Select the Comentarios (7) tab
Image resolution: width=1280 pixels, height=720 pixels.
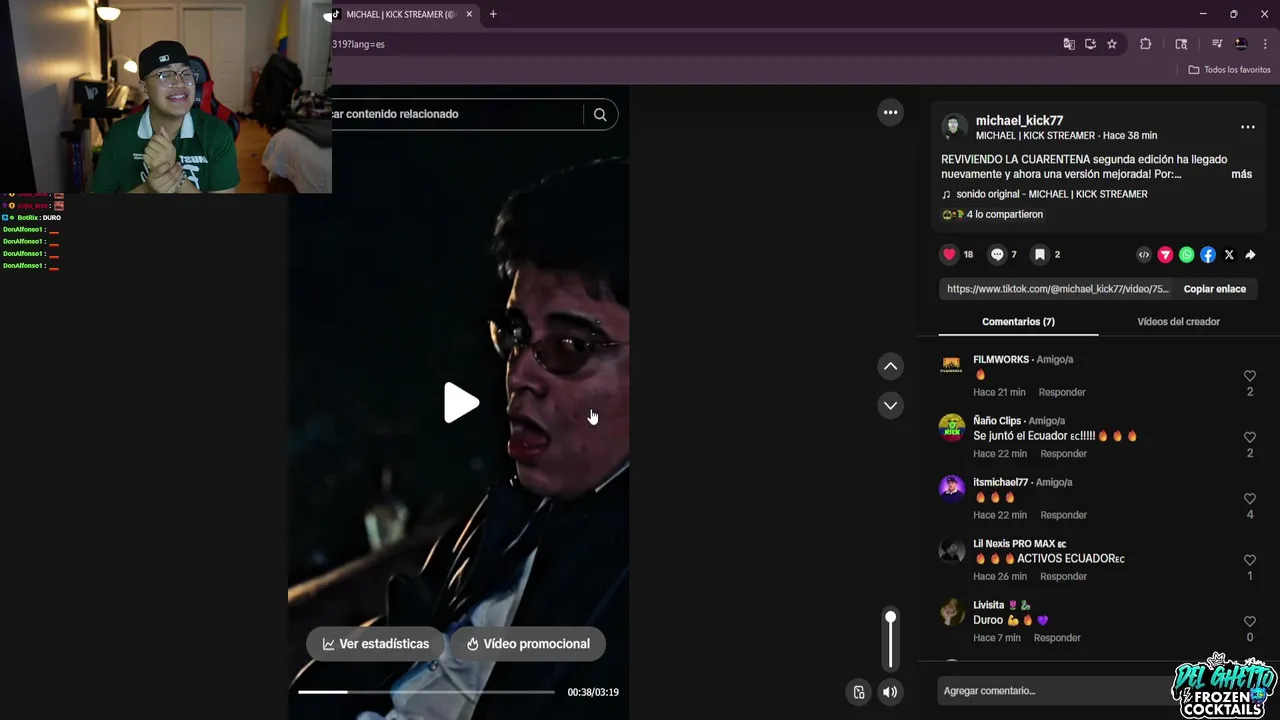[1018, 322]
